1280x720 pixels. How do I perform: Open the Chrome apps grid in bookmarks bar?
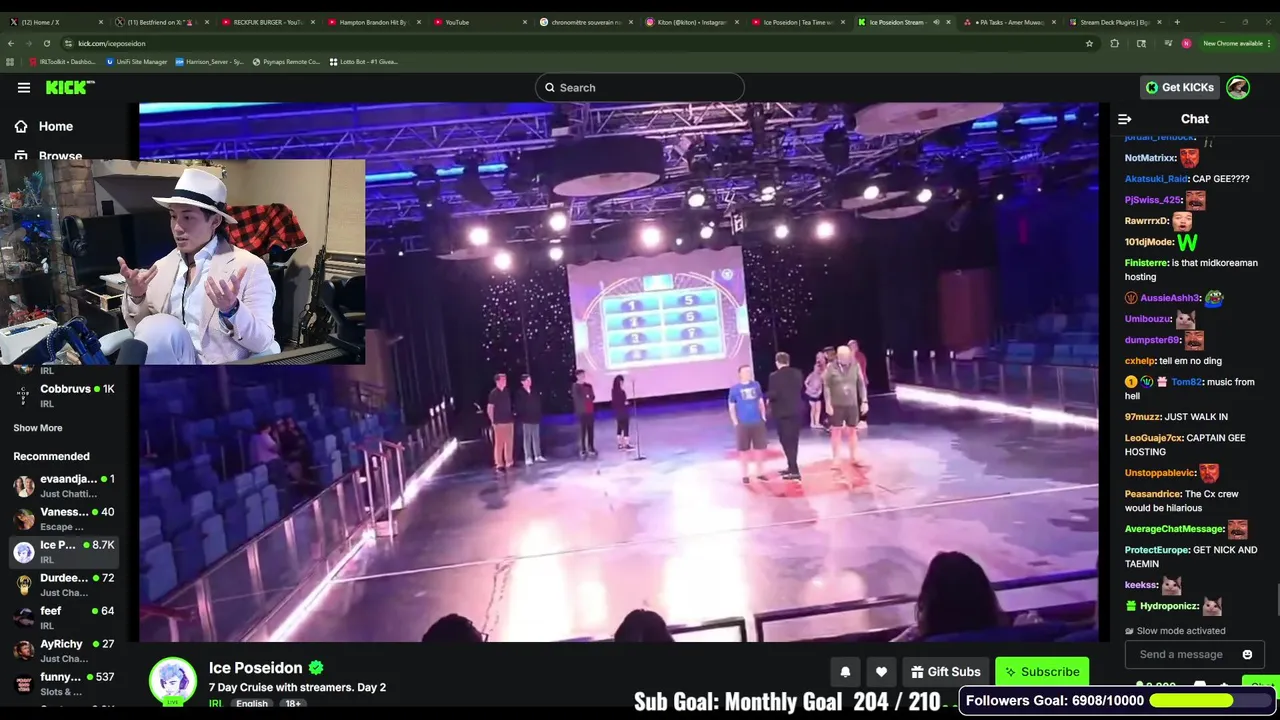click(x=10, y=61)
